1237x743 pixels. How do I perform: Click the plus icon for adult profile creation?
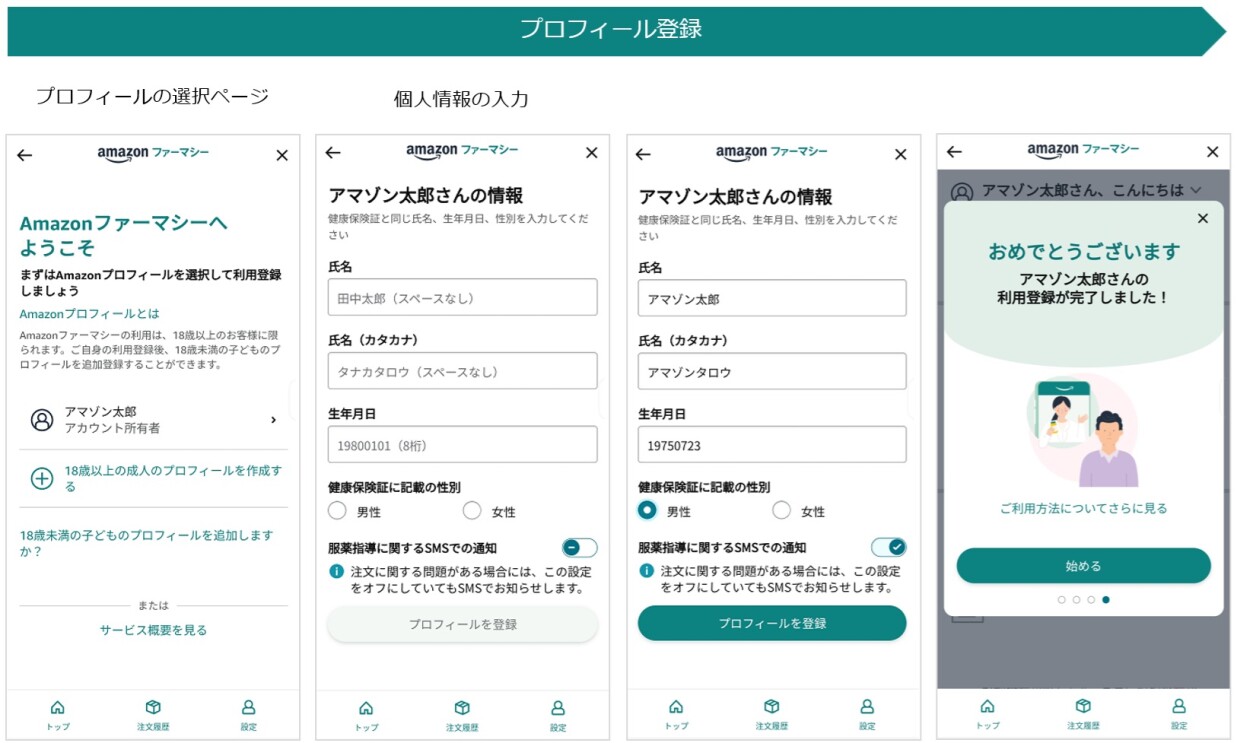point(42,478)
